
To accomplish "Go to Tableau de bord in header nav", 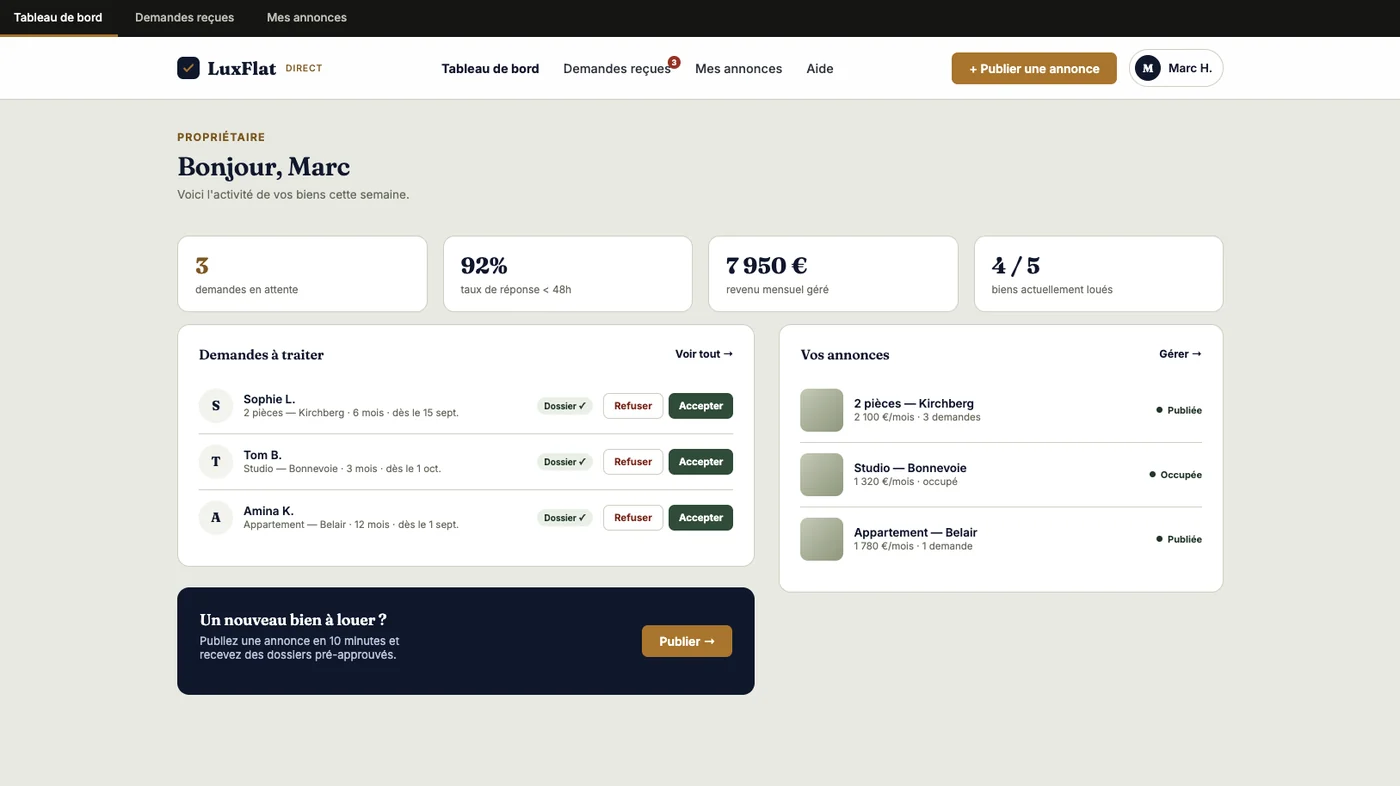I will click(490, 69).
